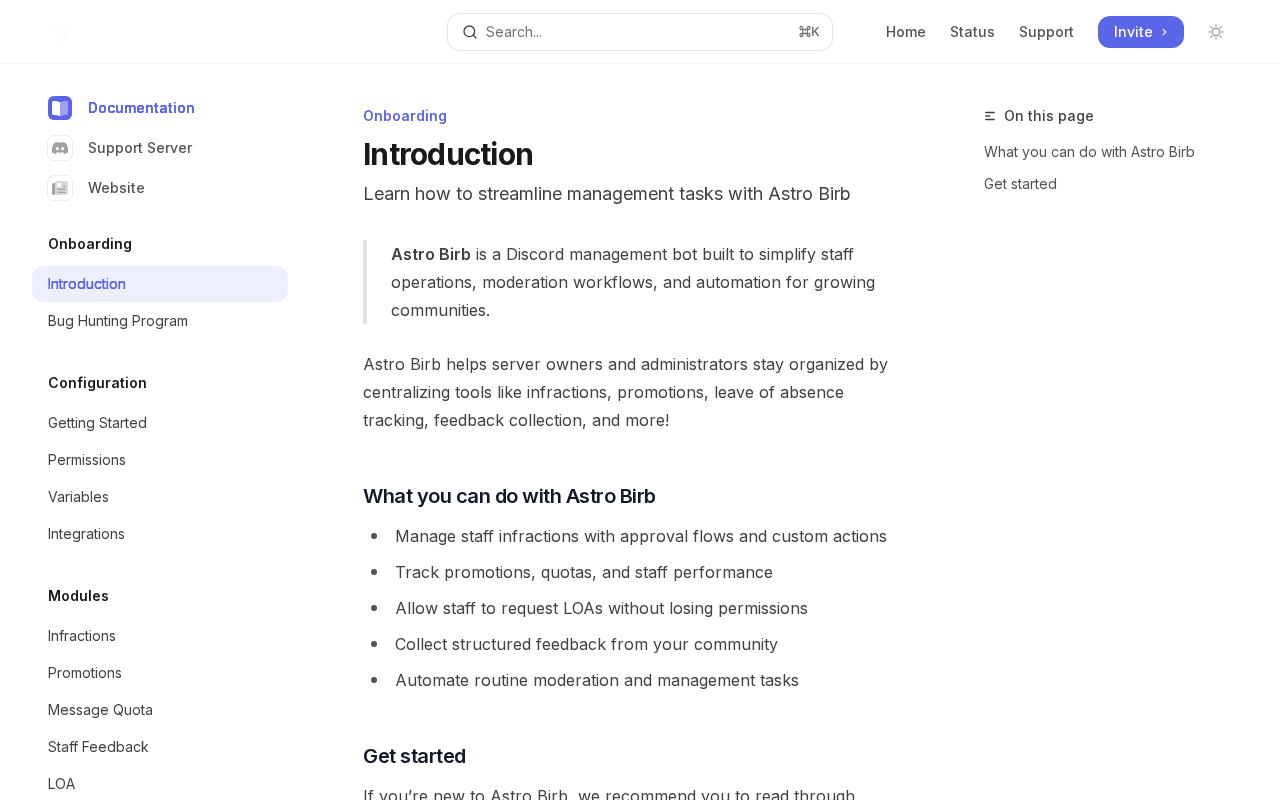This screenshot has height=800, width=1280.
Task: Open the Status nav link
Action: 972,32
